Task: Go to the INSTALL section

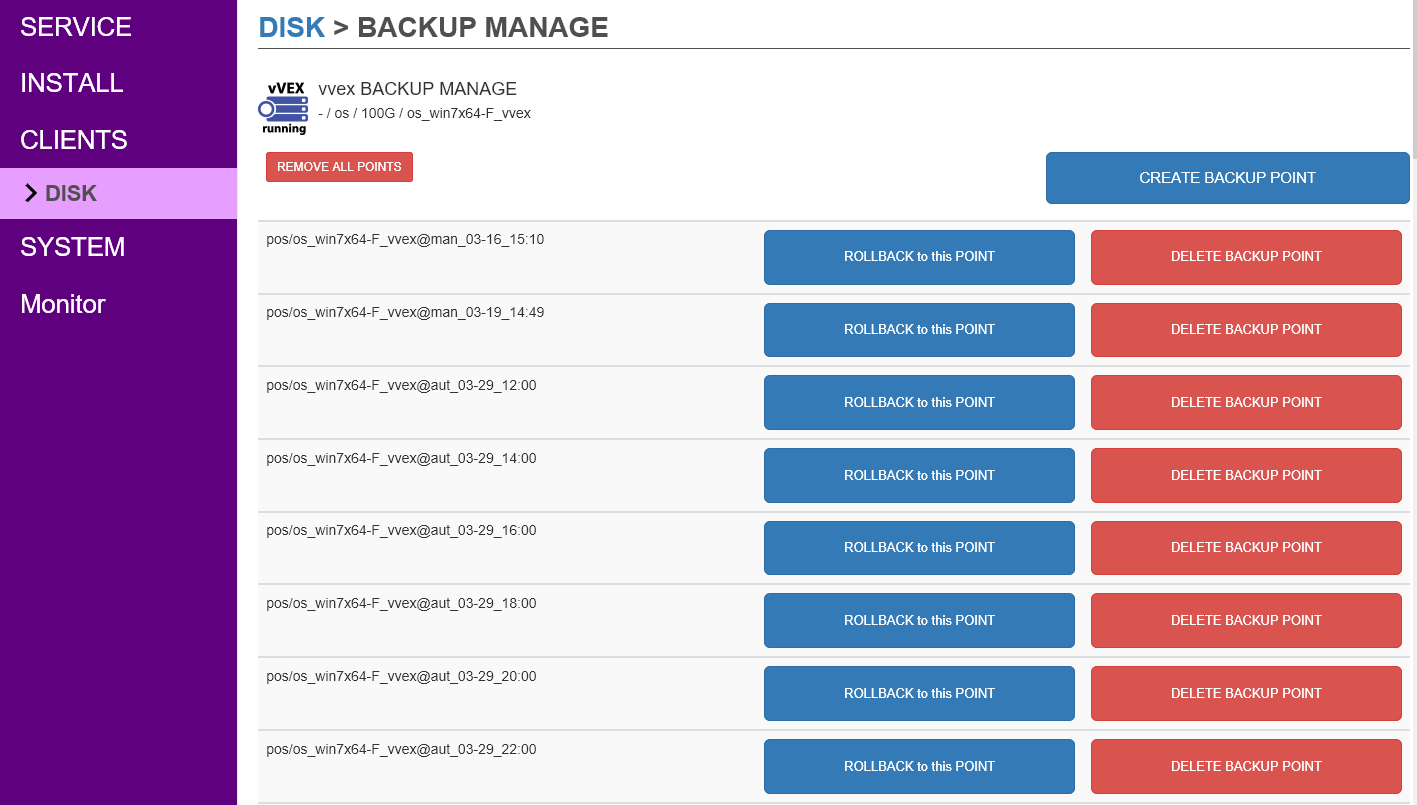Action: [x=72, y=83]
